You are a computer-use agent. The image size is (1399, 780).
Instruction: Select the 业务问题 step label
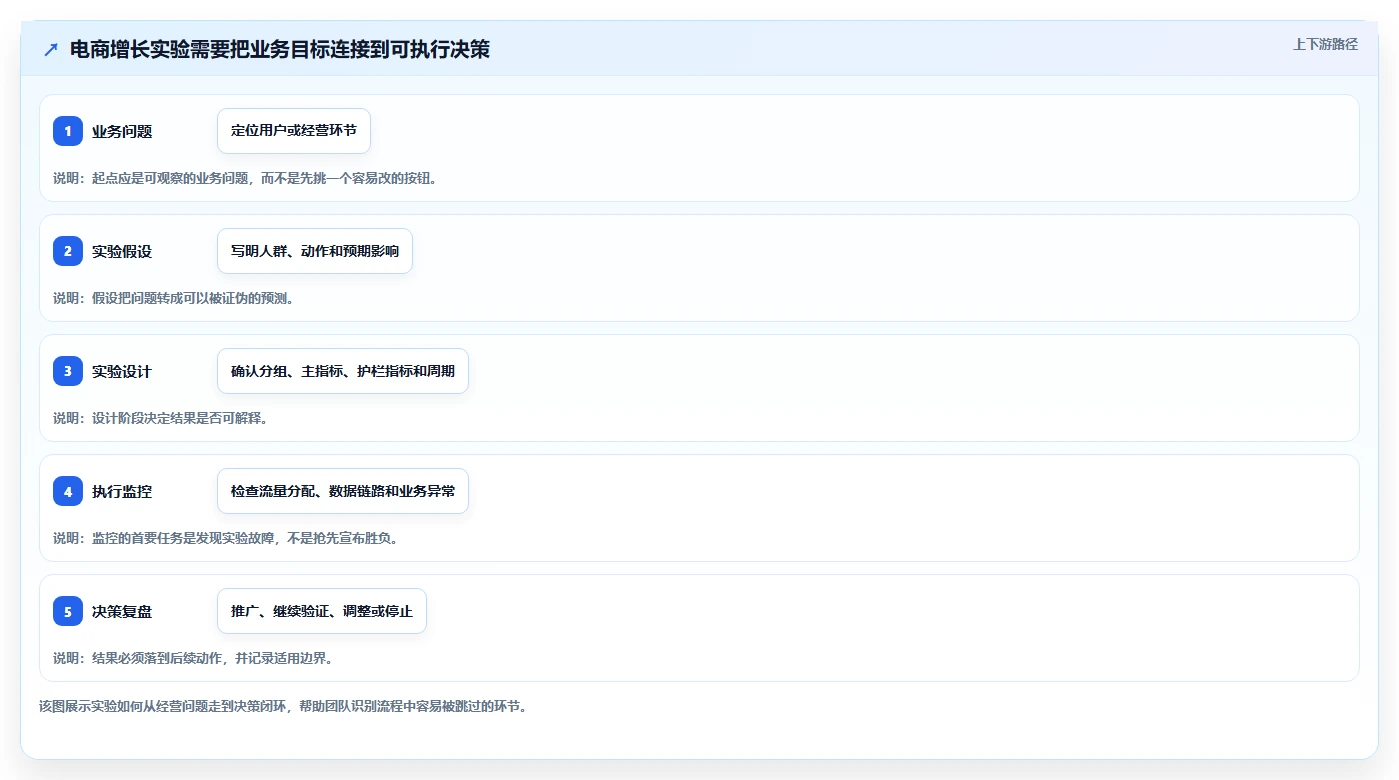click(x=122, y=131)
